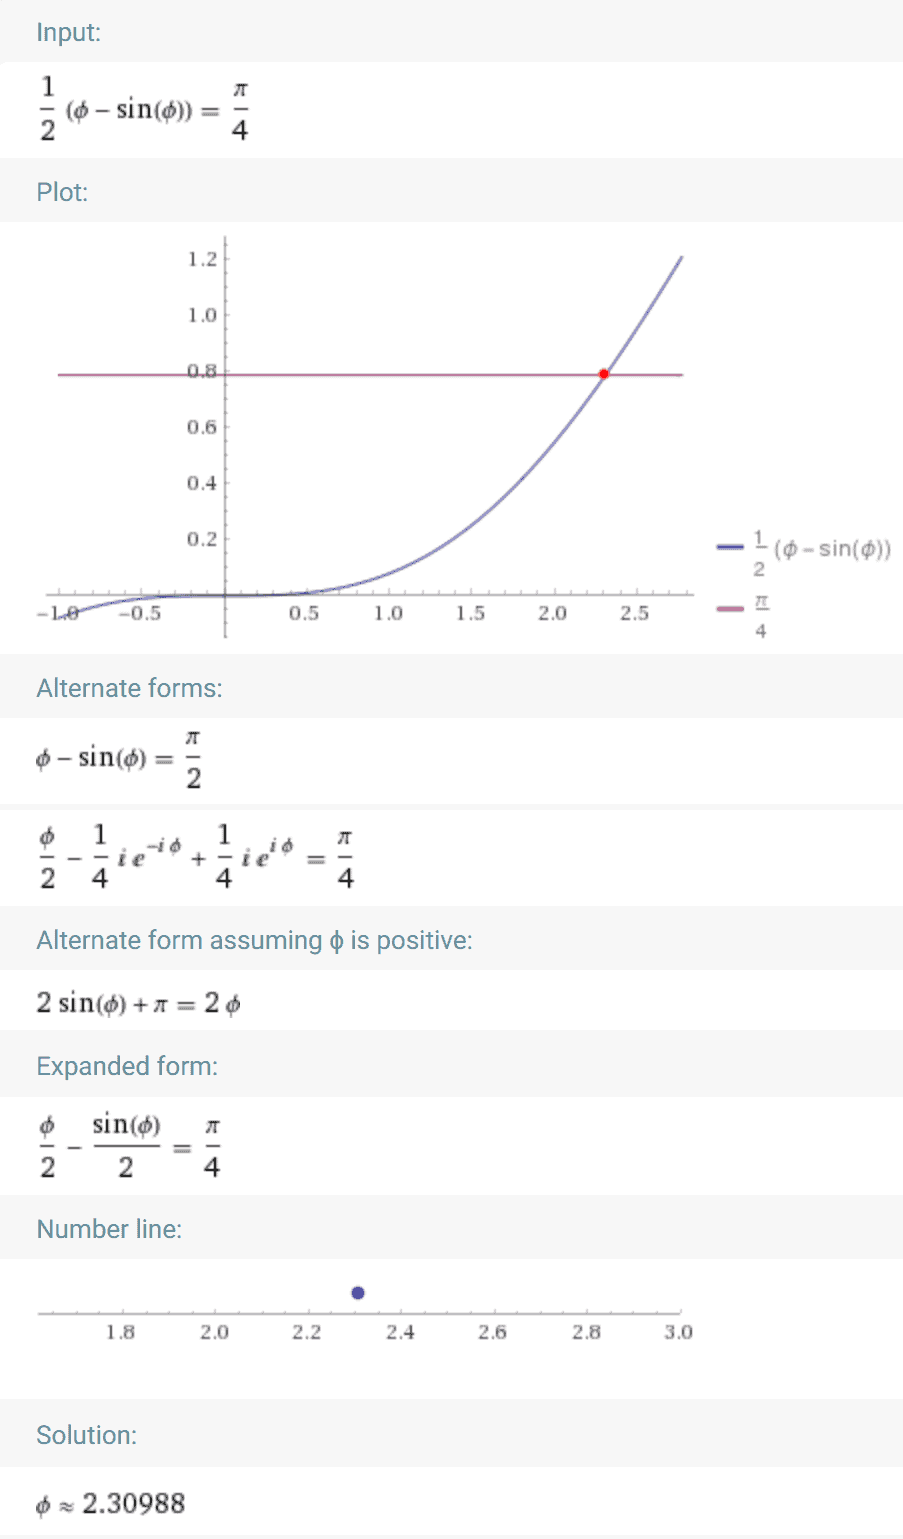
Task: Click the Expanded form heading
Action: click(127, 1066)
